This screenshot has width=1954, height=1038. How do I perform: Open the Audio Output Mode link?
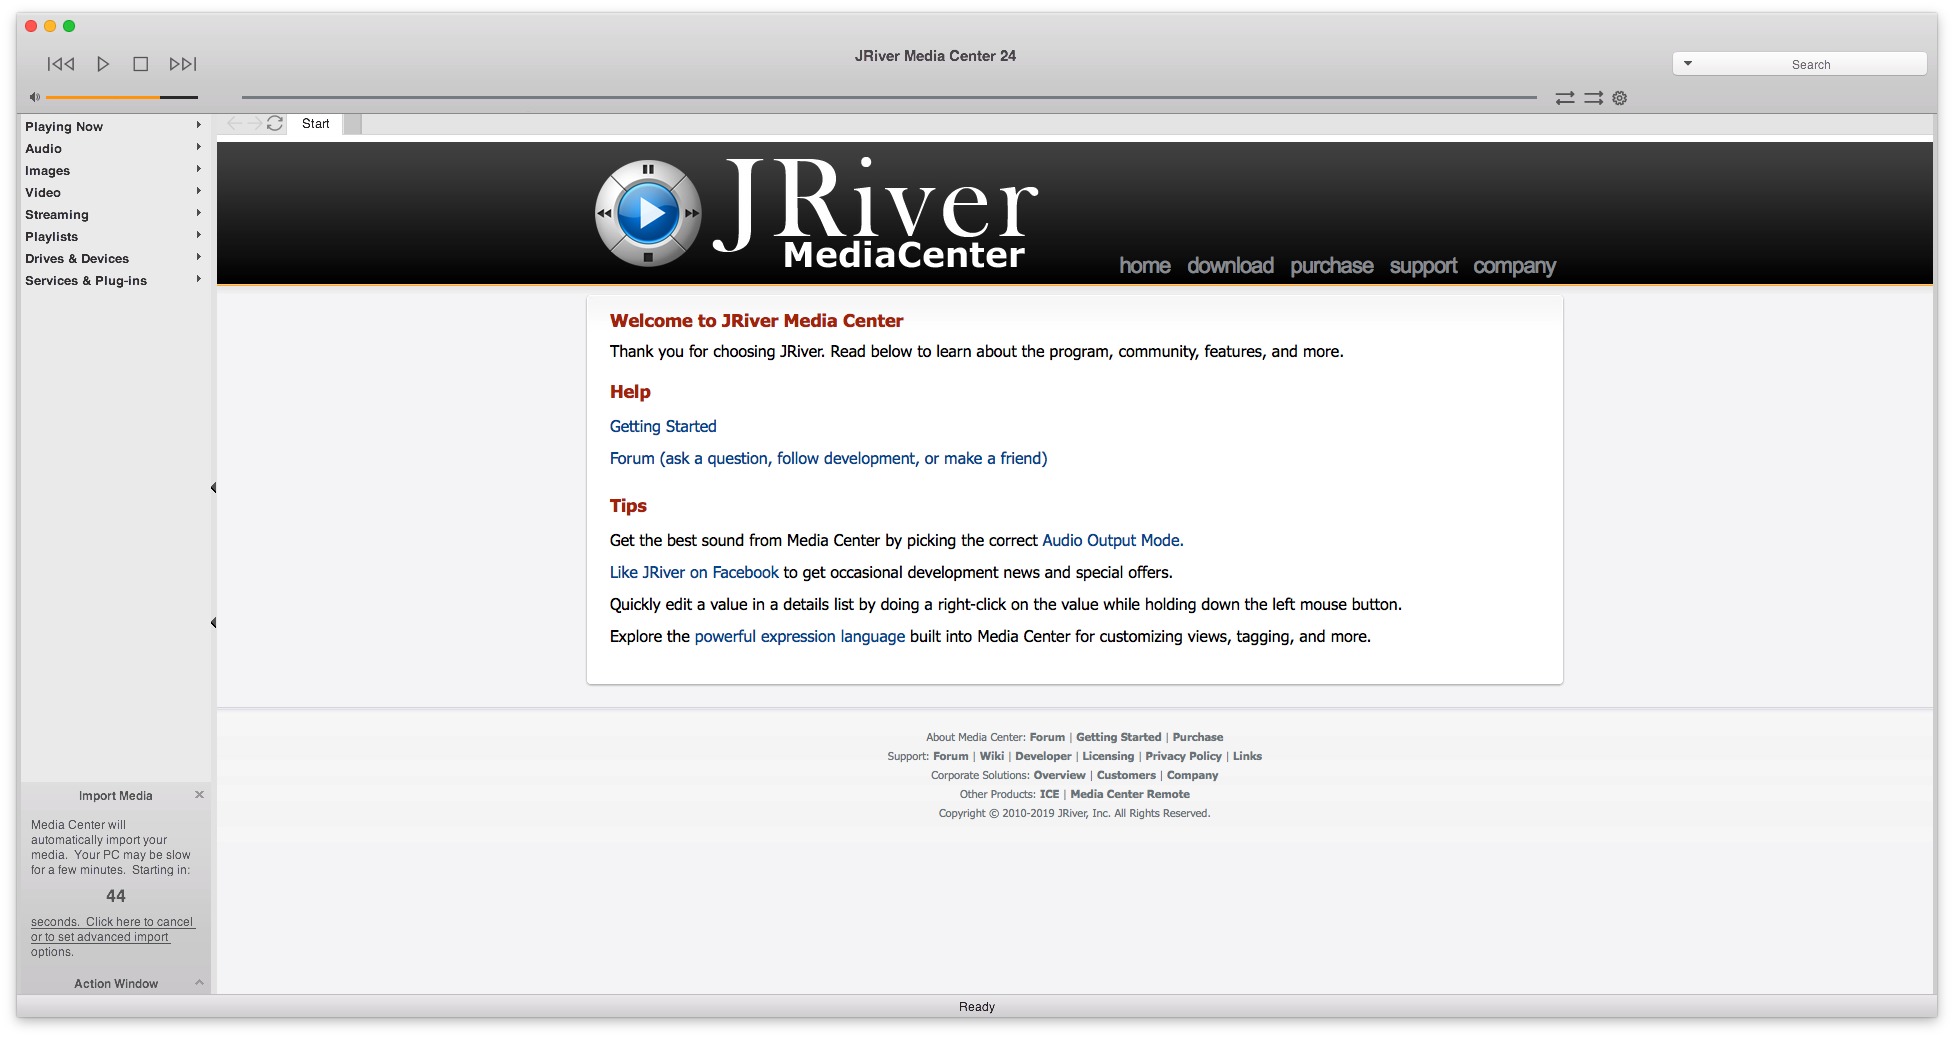1113,541
